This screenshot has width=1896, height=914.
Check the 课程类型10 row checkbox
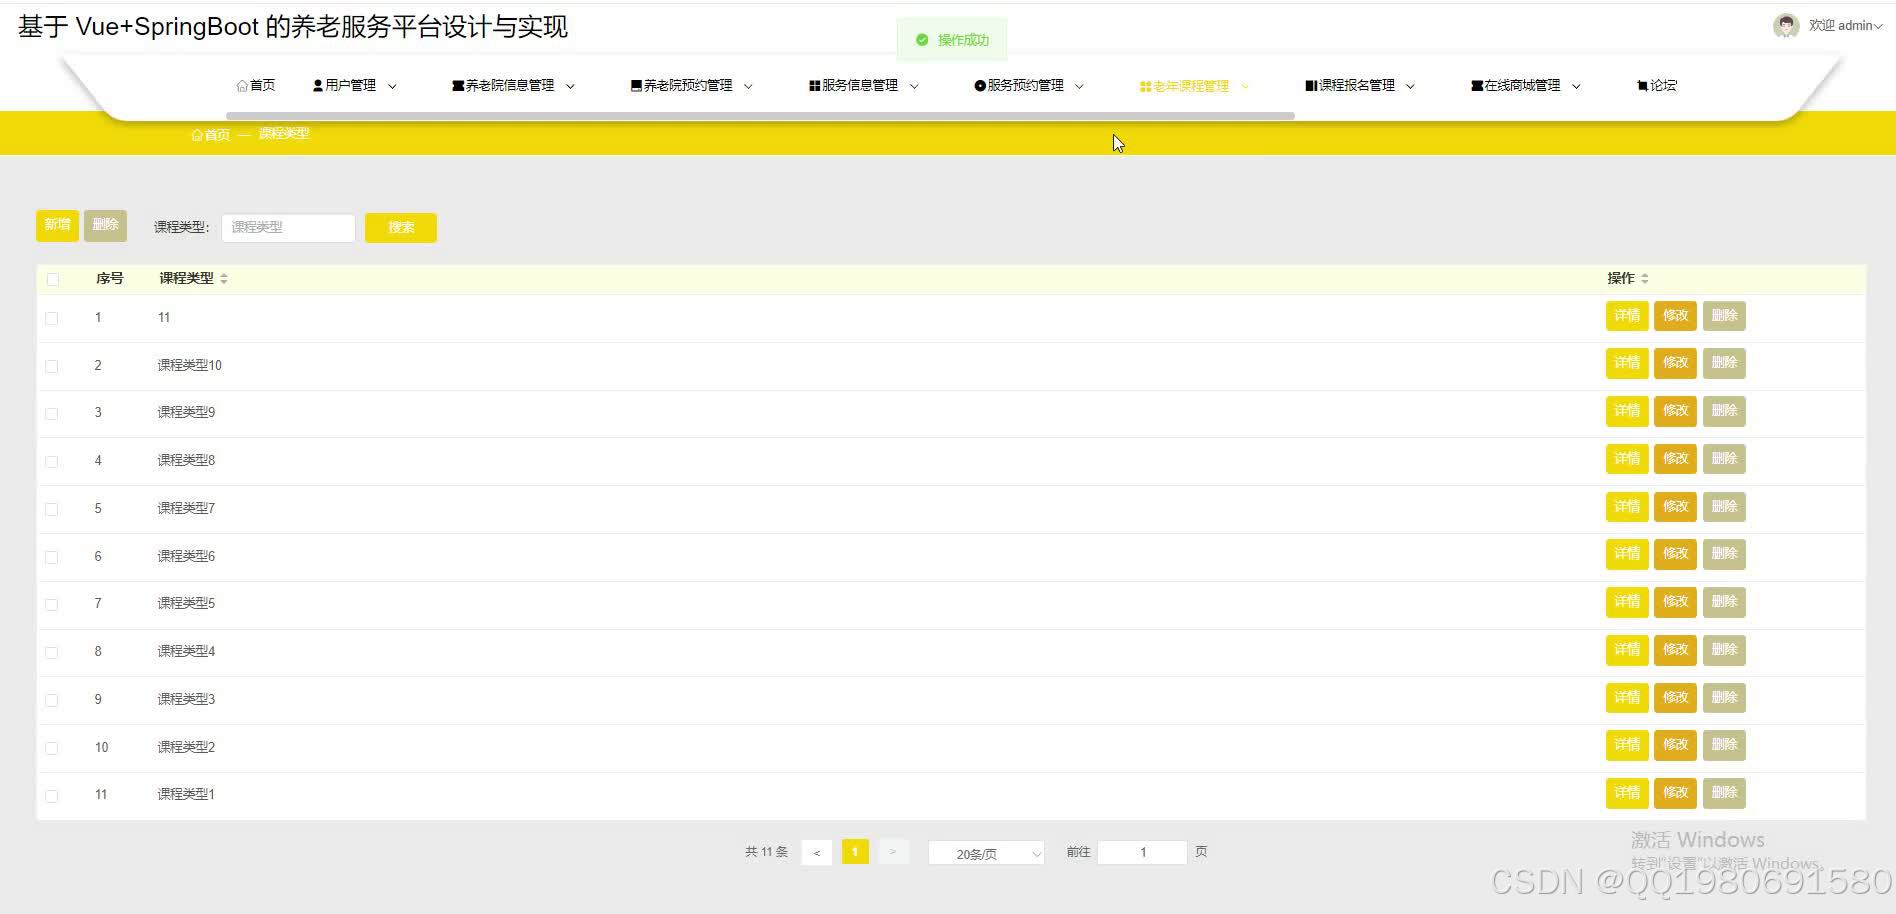pyautogui.click(x=52, y=367)
